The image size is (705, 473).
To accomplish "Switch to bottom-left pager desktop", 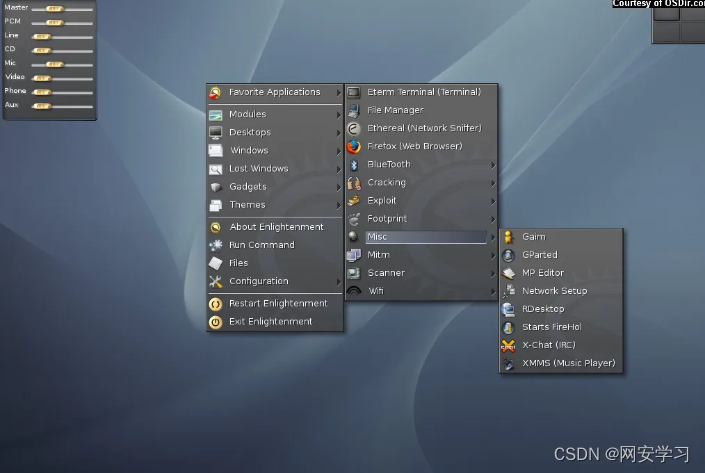I will (666, 32).
